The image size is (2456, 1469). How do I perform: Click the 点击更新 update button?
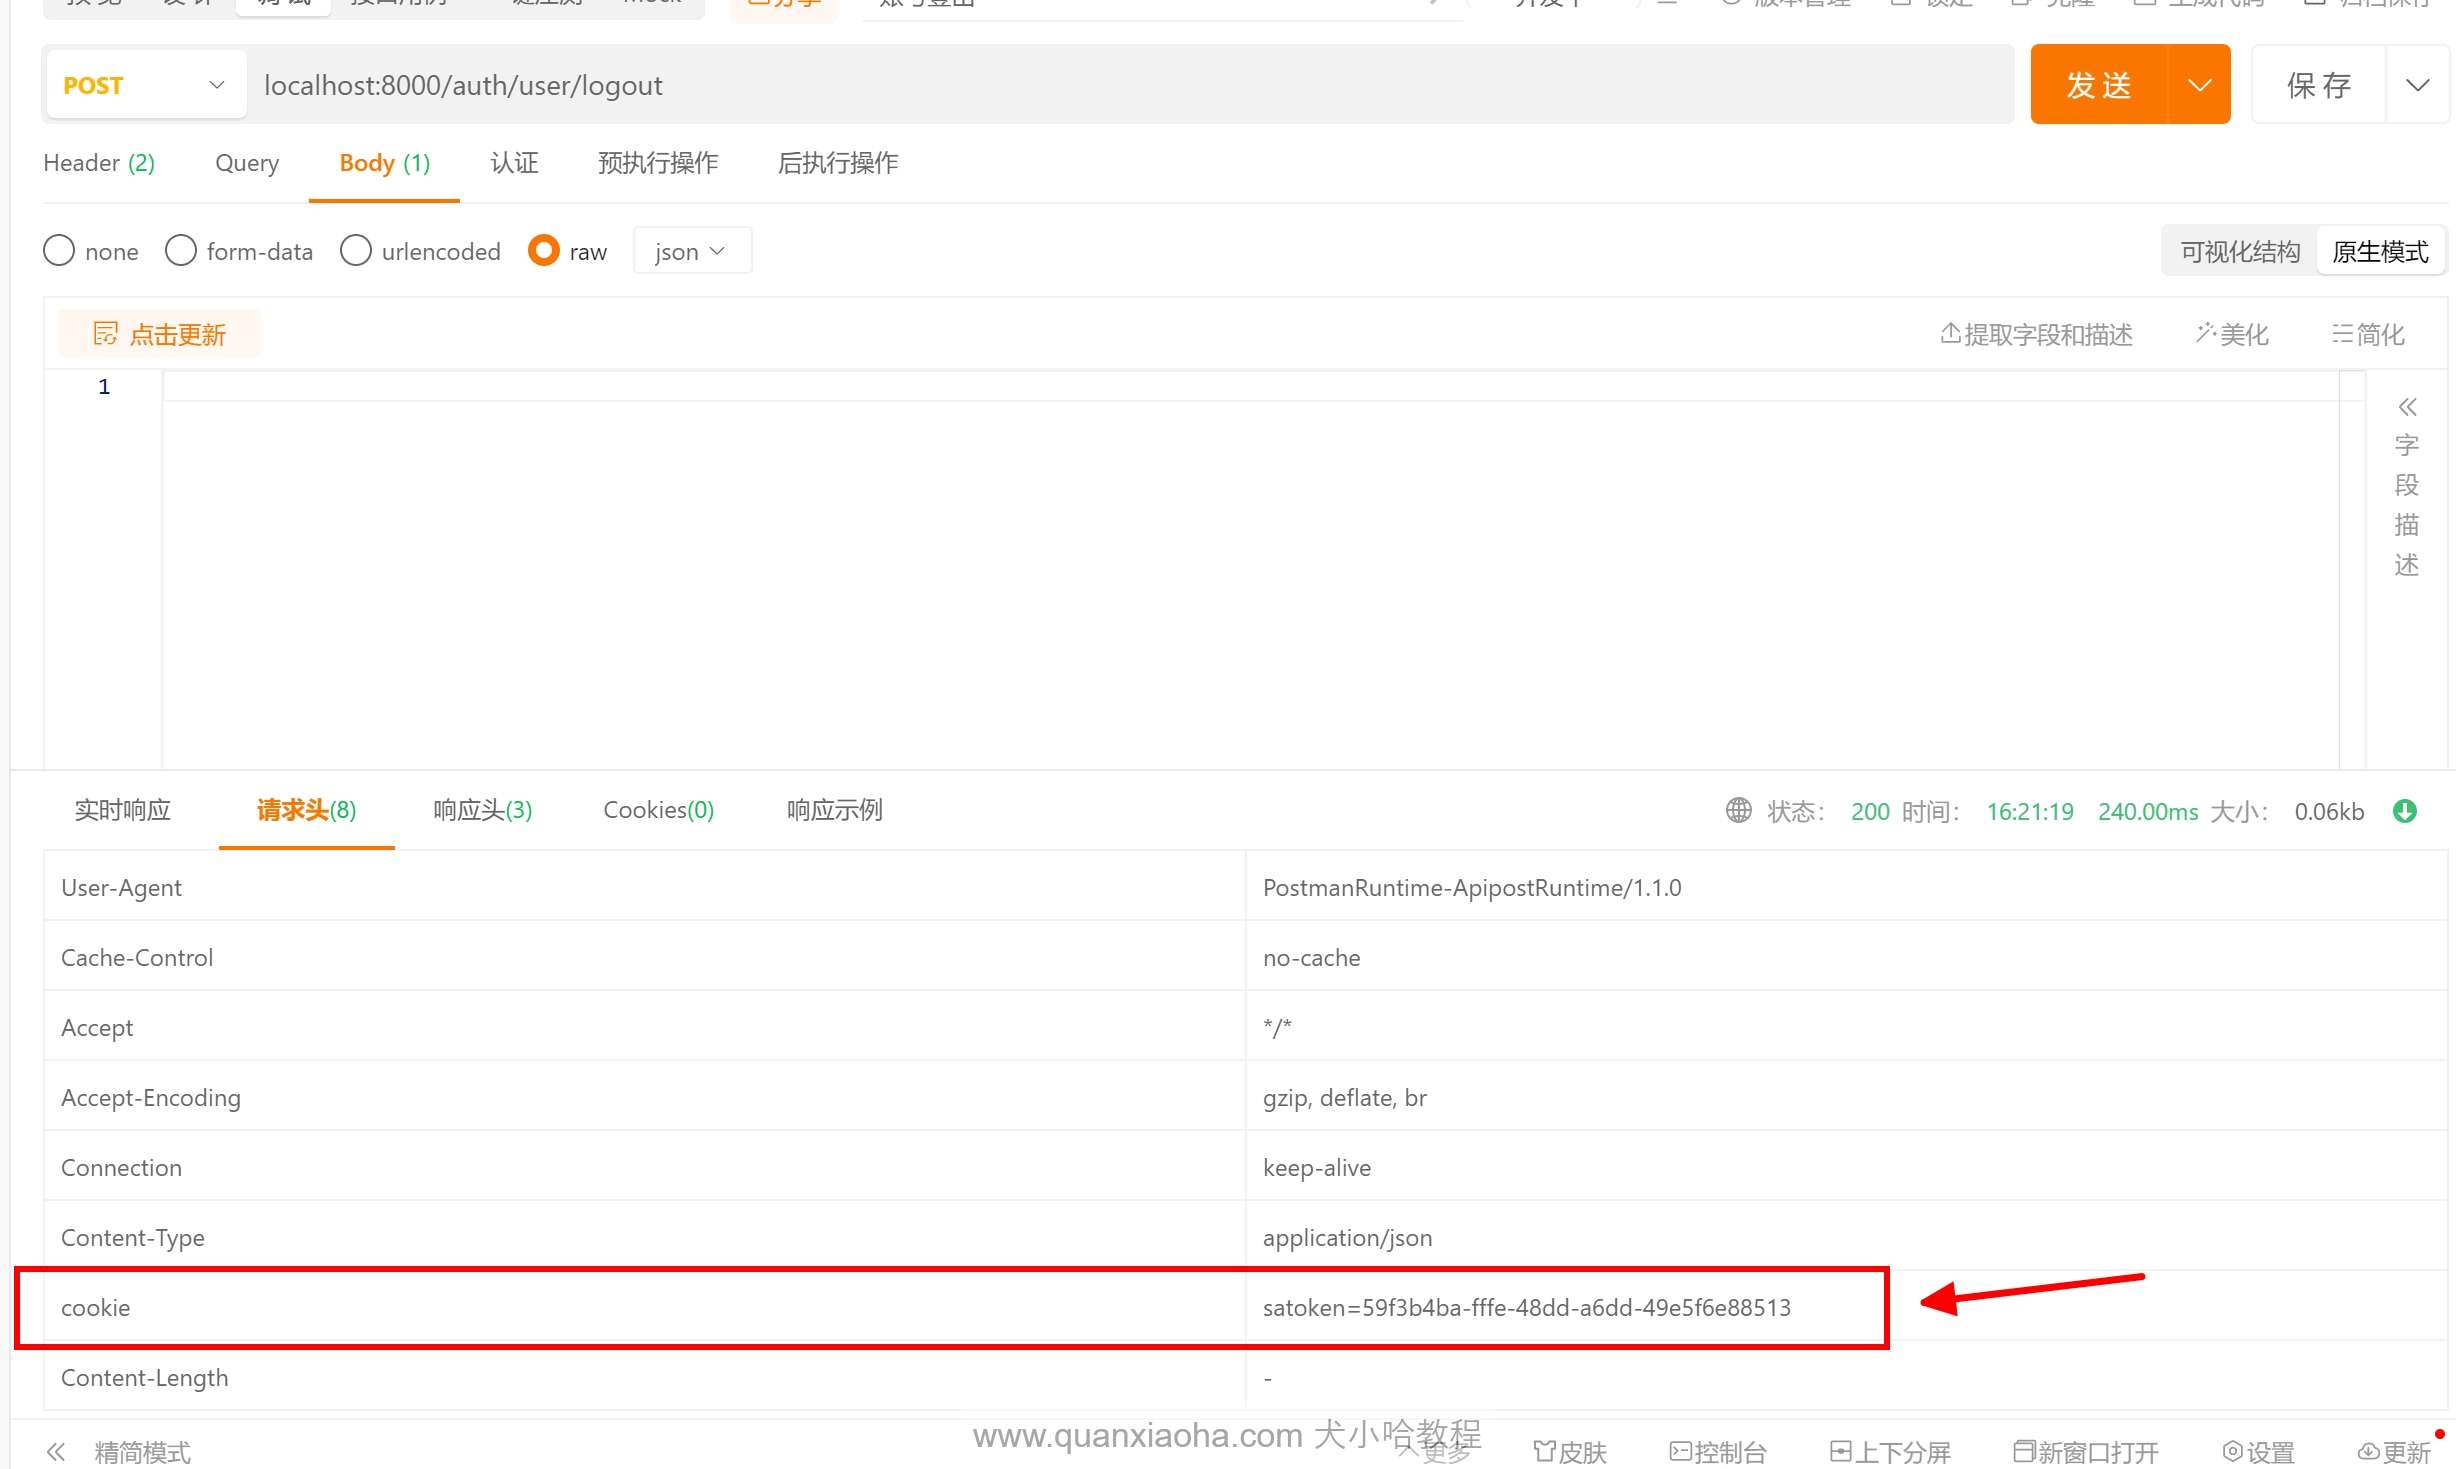click(160, 334)
